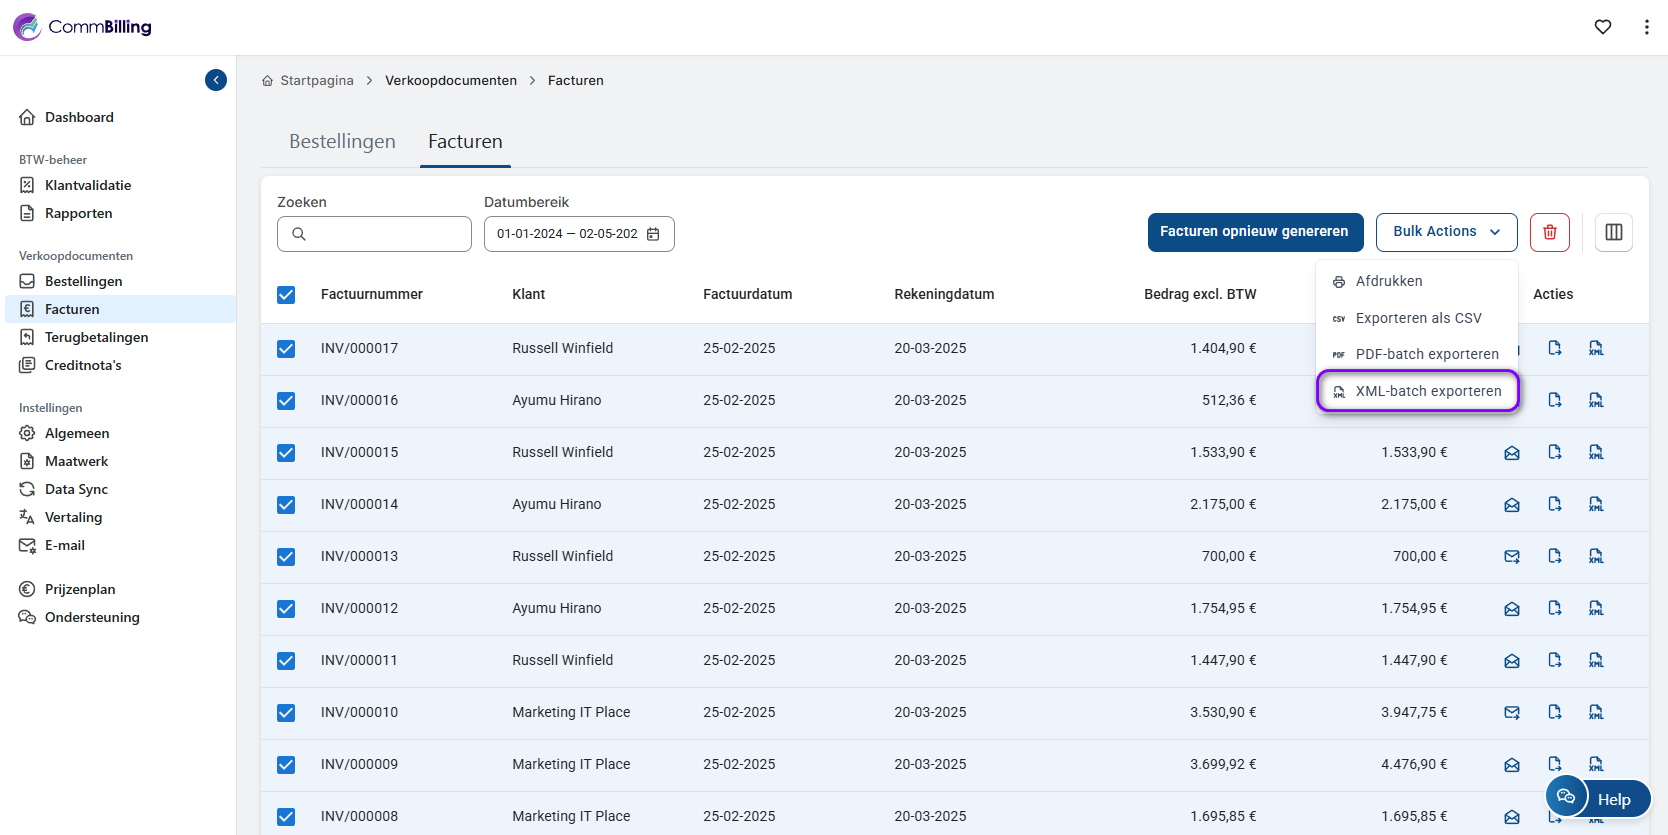Switch to the Bestellingen tab
This screenshot has width=1668, height=835.
(342, 142)
